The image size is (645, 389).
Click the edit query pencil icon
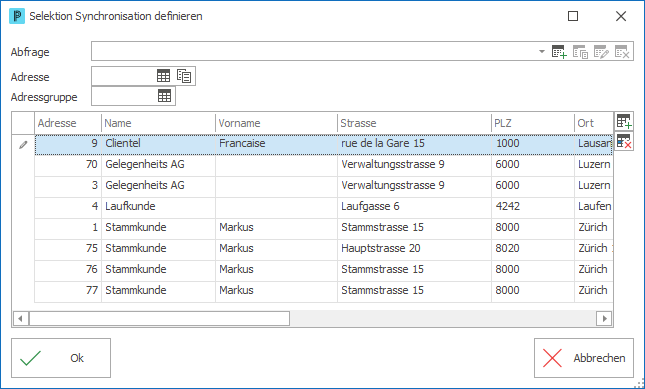pos(601,52)
